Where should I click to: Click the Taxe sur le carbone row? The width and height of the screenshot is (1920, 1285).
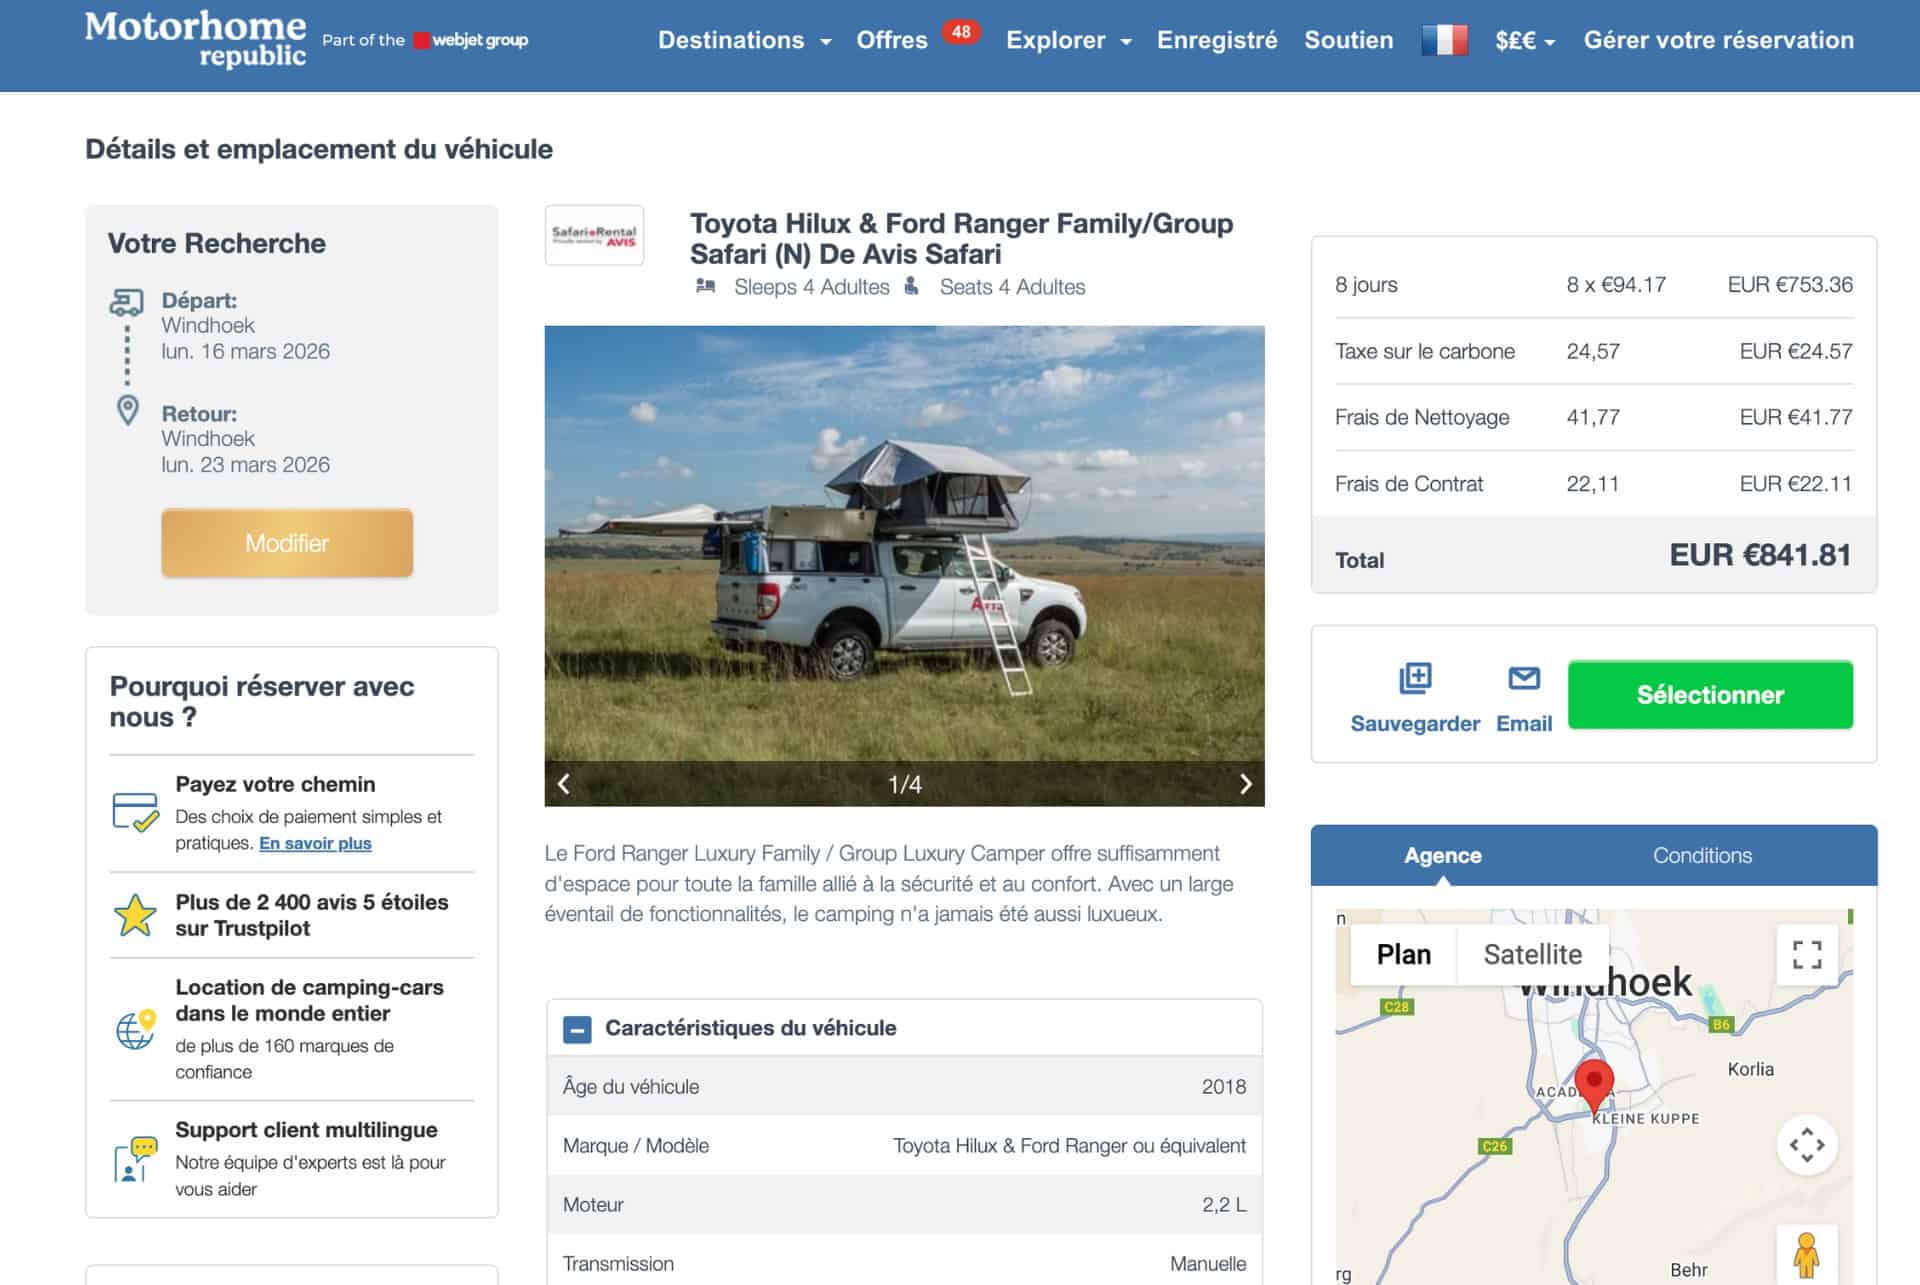click(x=1593, y=351)
